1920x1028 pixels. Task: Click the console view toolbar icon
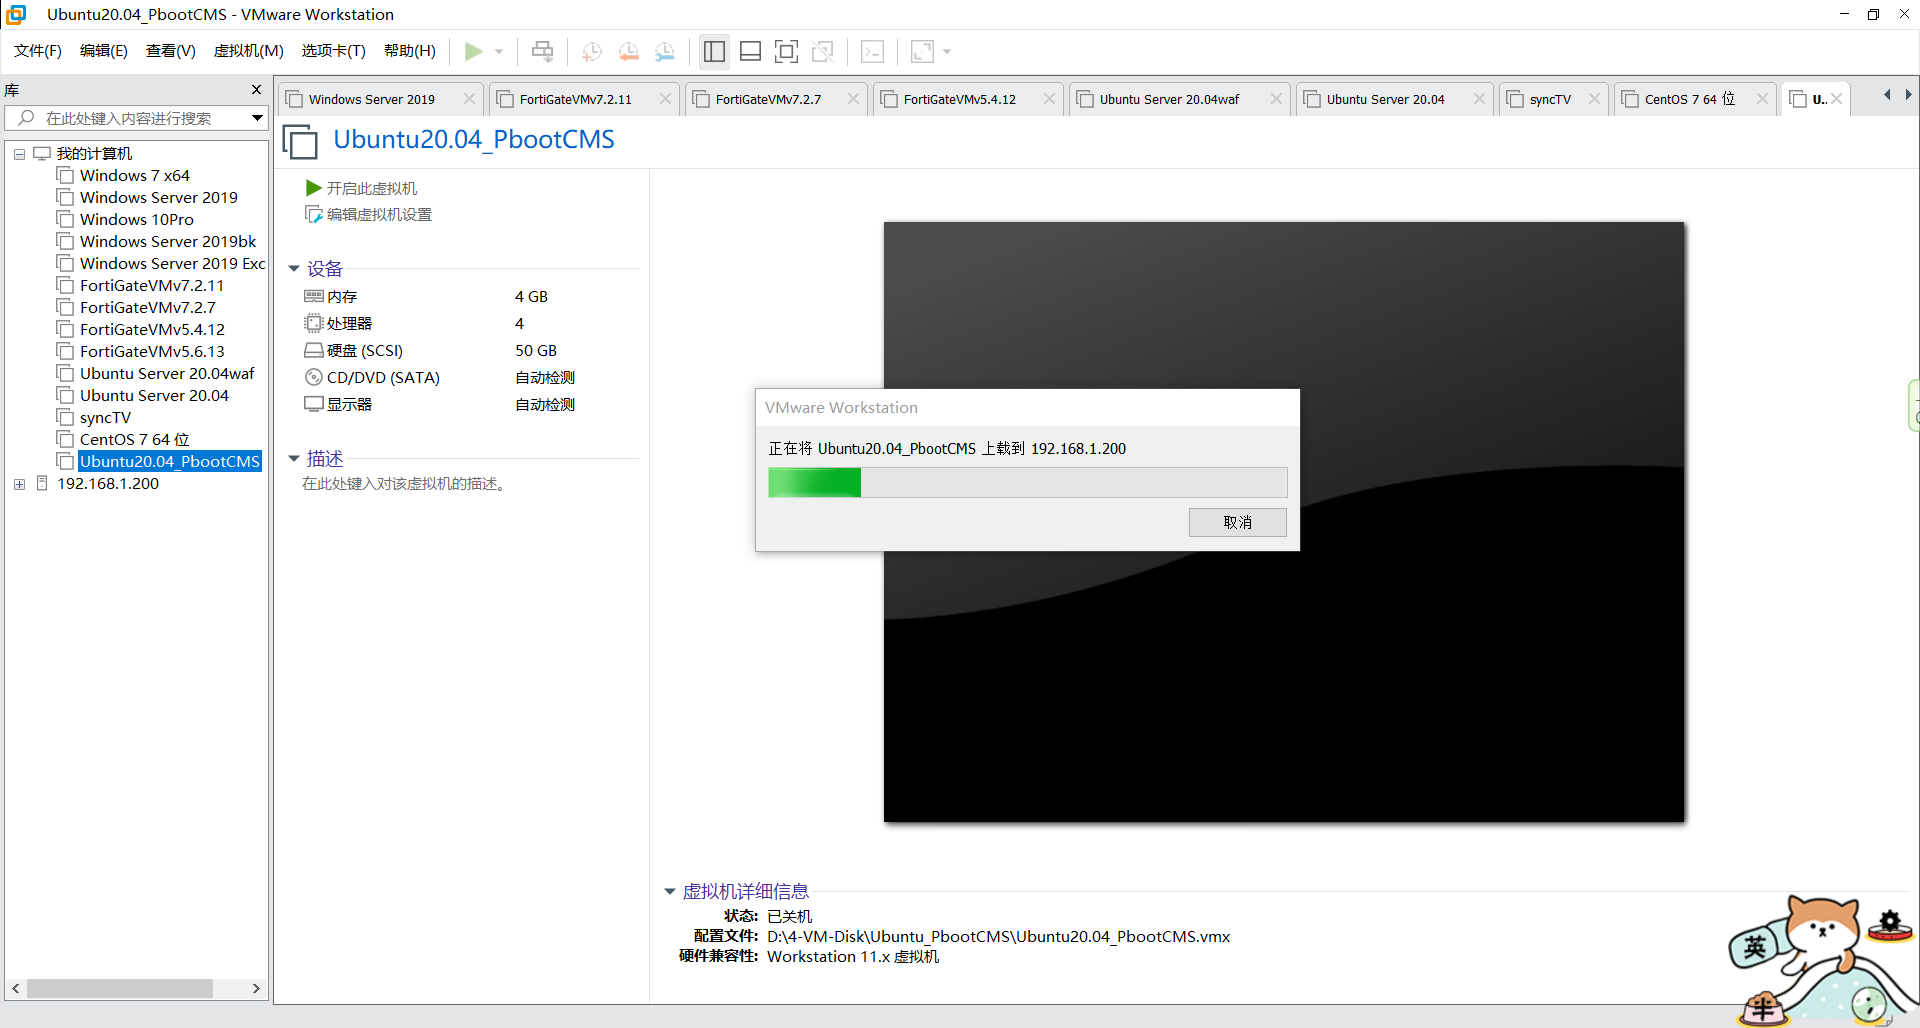coord(872,51)
